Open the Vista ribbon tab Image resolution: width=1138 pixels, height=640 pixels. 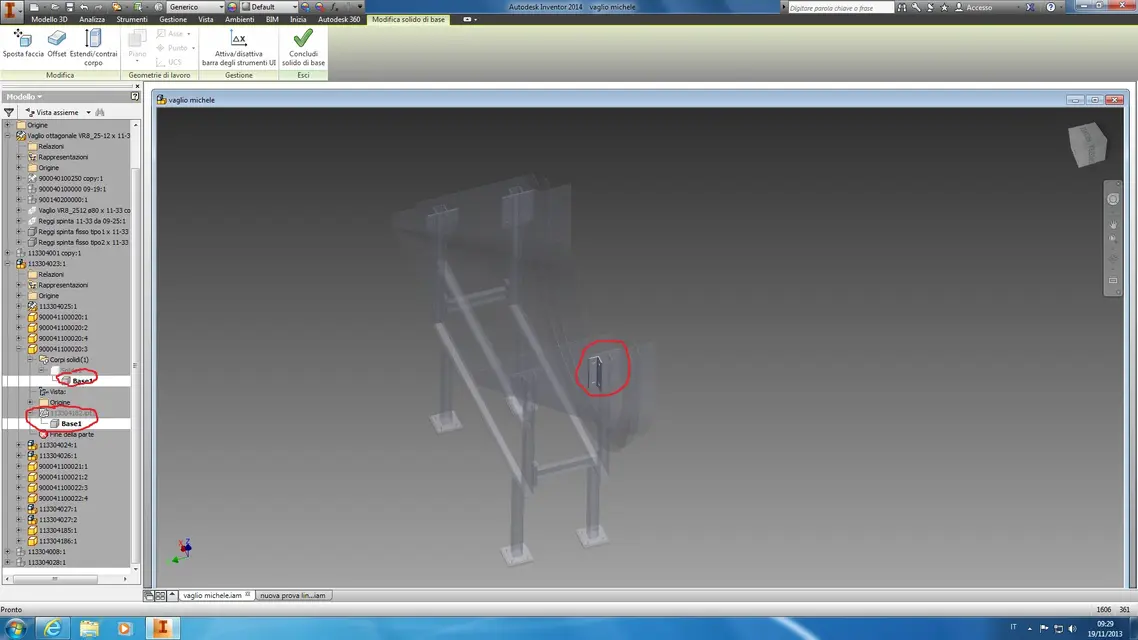tap(205, 20)
